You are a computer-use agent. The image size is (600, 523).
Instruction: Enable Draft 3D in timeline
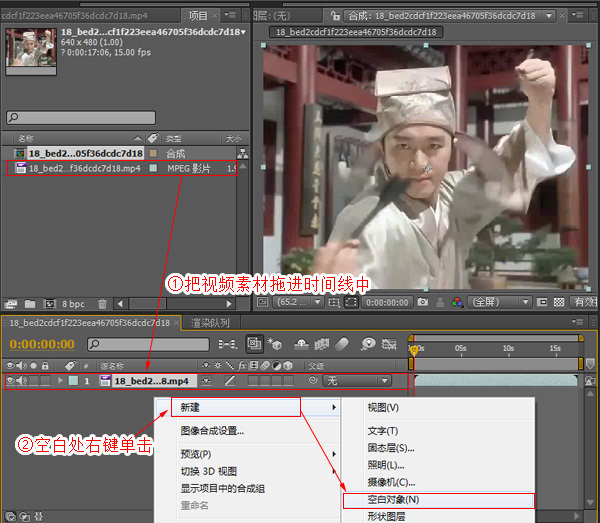(x=275, y=344)
